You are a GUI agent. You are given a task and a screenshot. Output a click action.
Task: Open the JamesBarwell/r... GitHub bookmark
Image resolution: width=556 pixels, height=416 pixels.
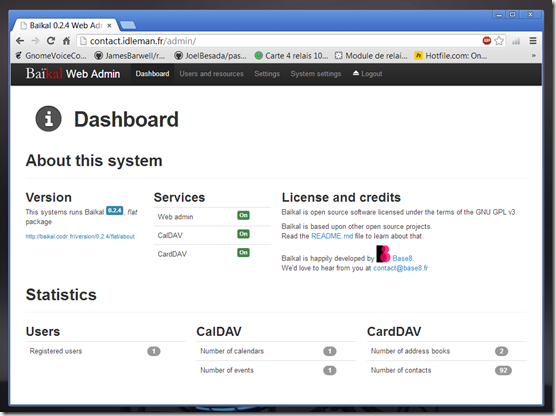(130, 56)
